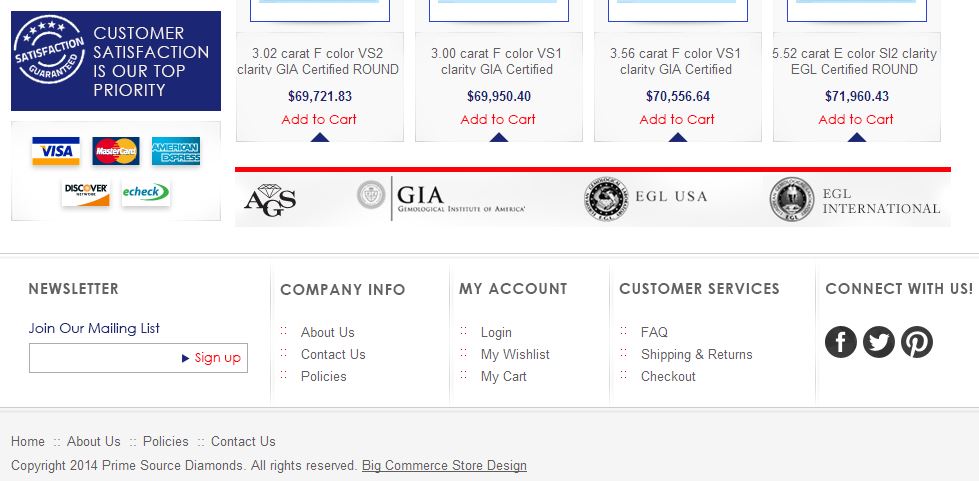This screenshot has height=481, width=979.
Task: Click the AGS certification logo
Action: pyautogui.click(x=270, y=199)
